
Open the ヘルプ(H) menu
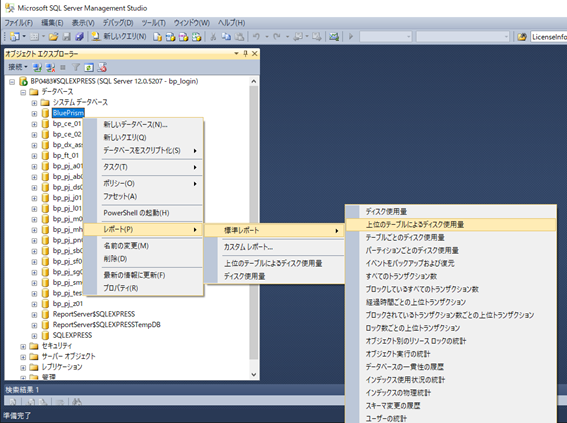click(x=231, y=23)
